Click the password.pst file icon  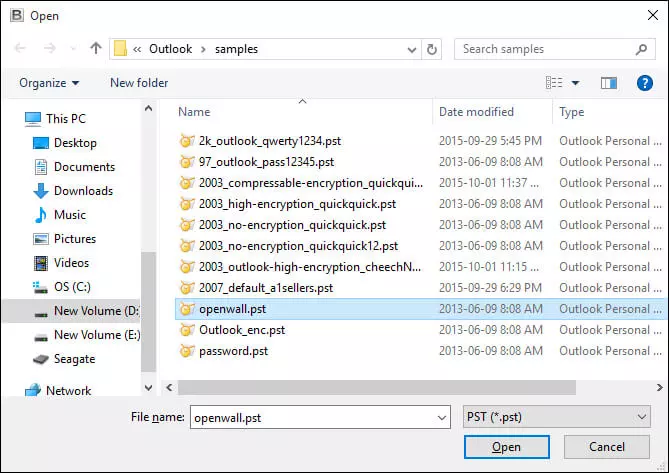(x=186, y=351)
